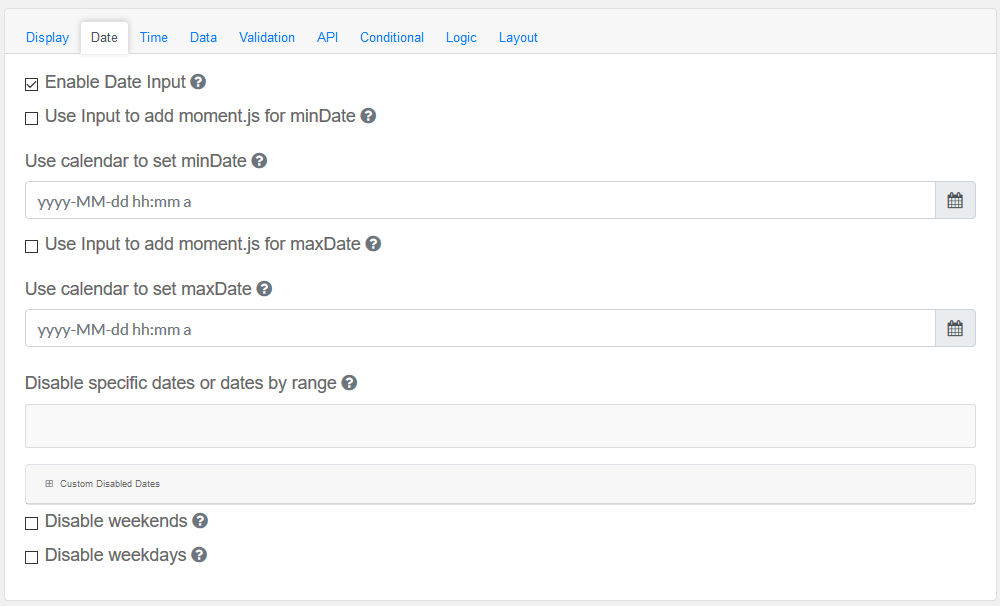The width and height of the screenshot is (1000, 606).
Task: Go to the Display tab
Action: point(48,38)
